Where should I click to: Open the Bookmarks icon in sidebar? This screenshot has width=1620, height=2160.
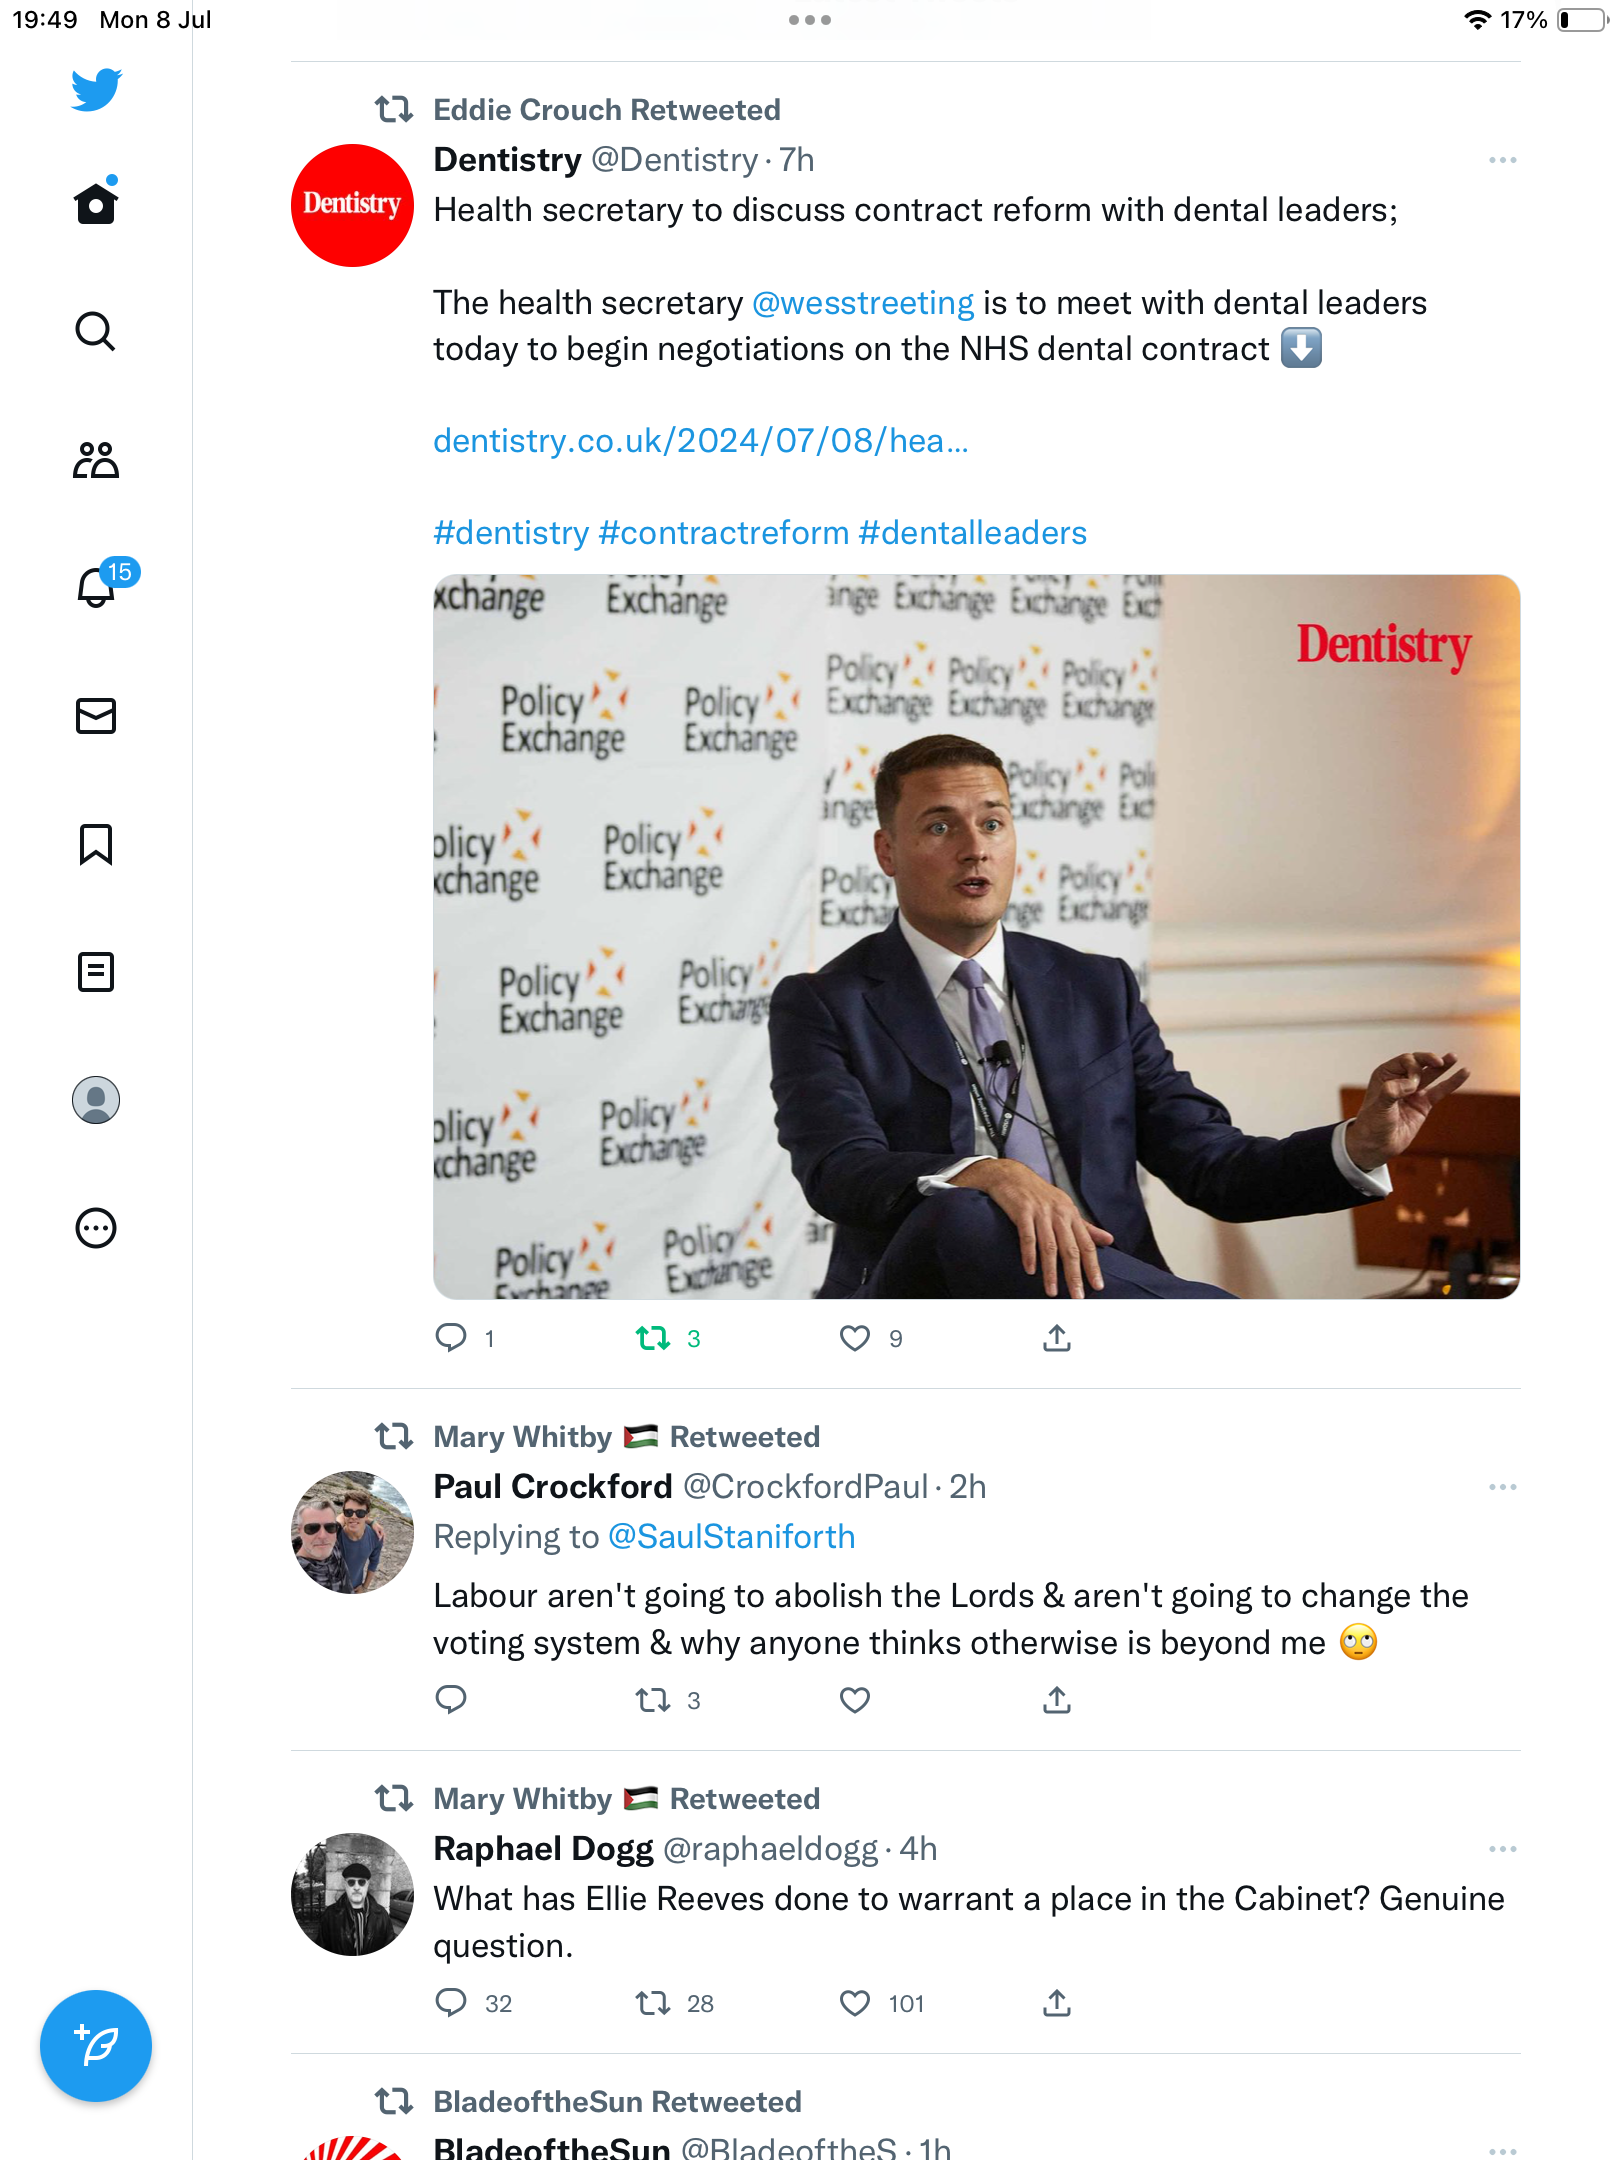[x=96, y=844]
